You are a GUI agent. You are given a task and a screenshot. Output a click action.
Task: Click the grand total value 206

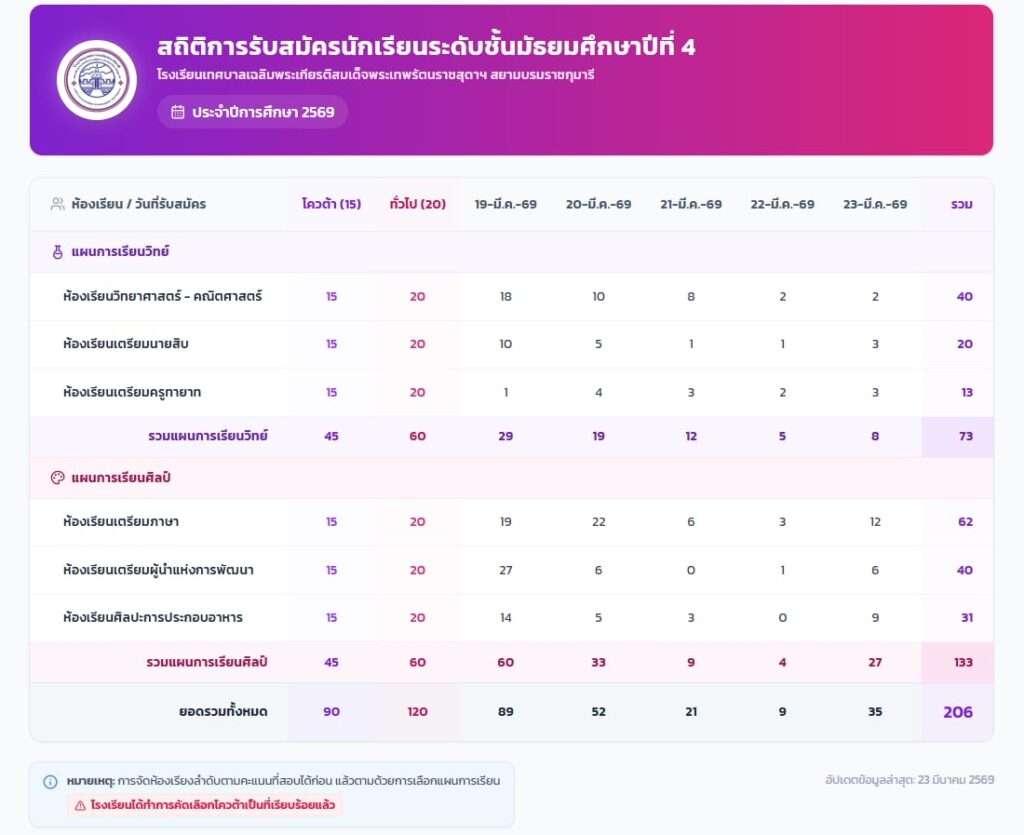click(x=957, y=712)
